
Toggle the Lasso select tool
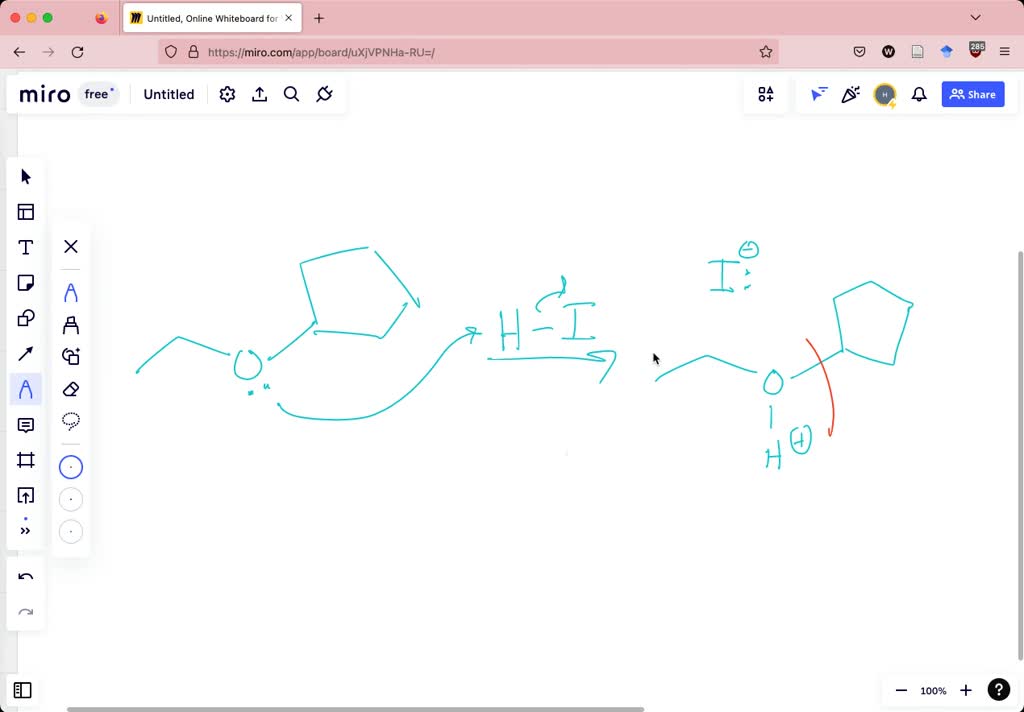[x=70, y=421]
